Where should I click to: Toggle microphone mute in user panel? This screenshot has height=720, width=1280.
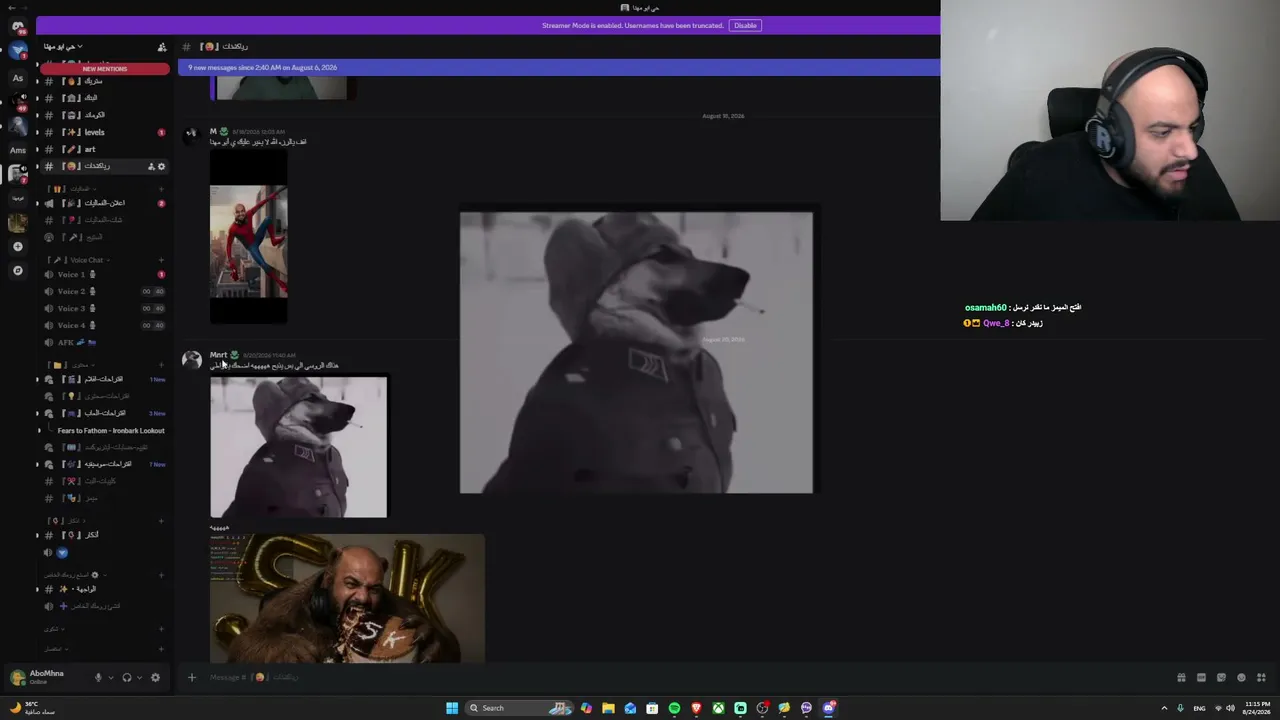(98, 678)
